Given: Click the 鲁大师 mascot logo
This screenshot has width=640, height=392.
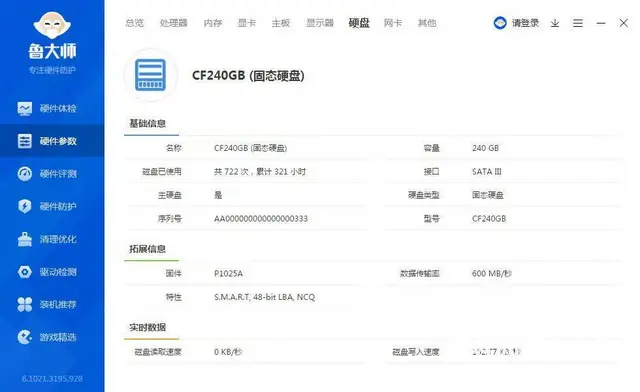Looking at the screenshot, I should tap(52, 25).
